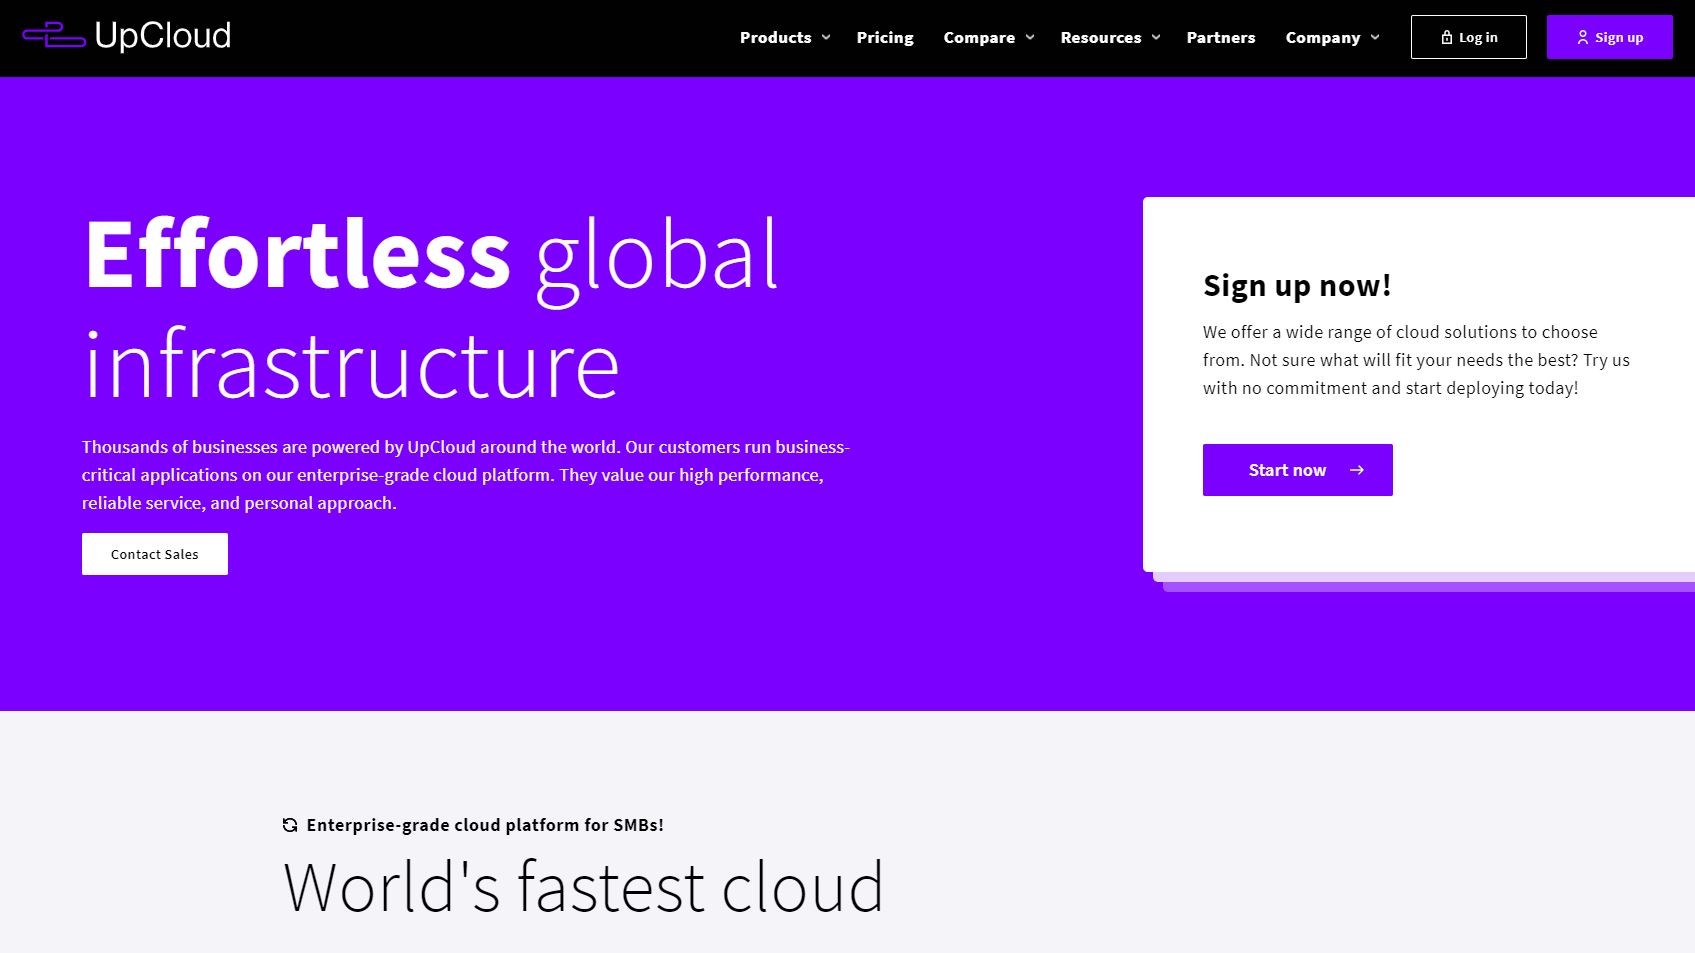Expand the Products dropdown

click(784, 37)
